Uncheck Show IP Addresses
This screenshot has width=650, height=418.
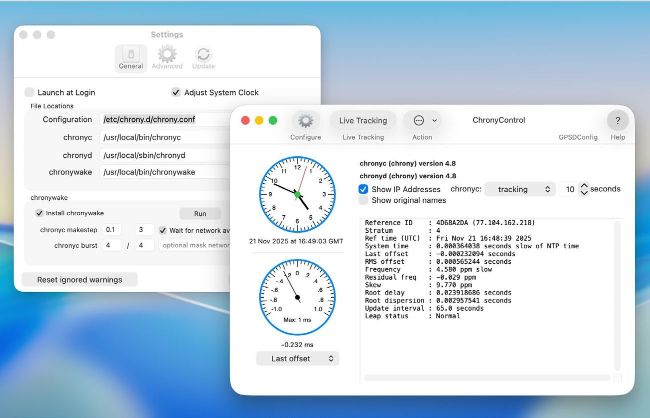point(364,188)
